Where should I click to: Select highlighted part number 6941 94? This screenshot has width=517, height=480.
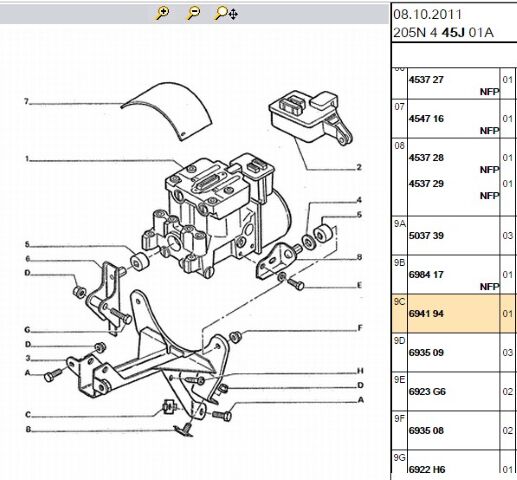pos(426,314)
